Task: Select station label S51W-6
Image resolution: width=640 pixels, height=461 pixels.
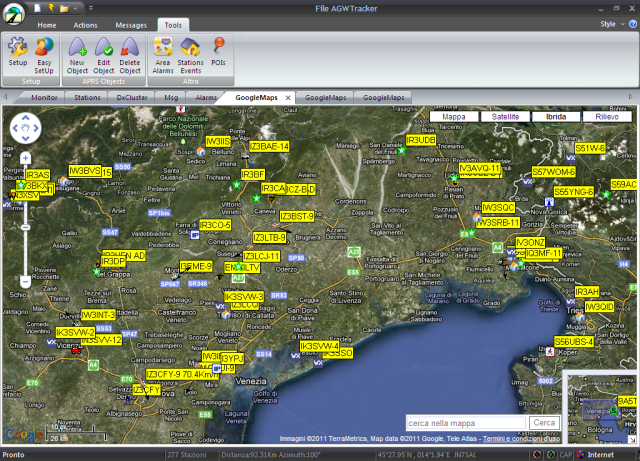Action: click(x=590, y=148)
